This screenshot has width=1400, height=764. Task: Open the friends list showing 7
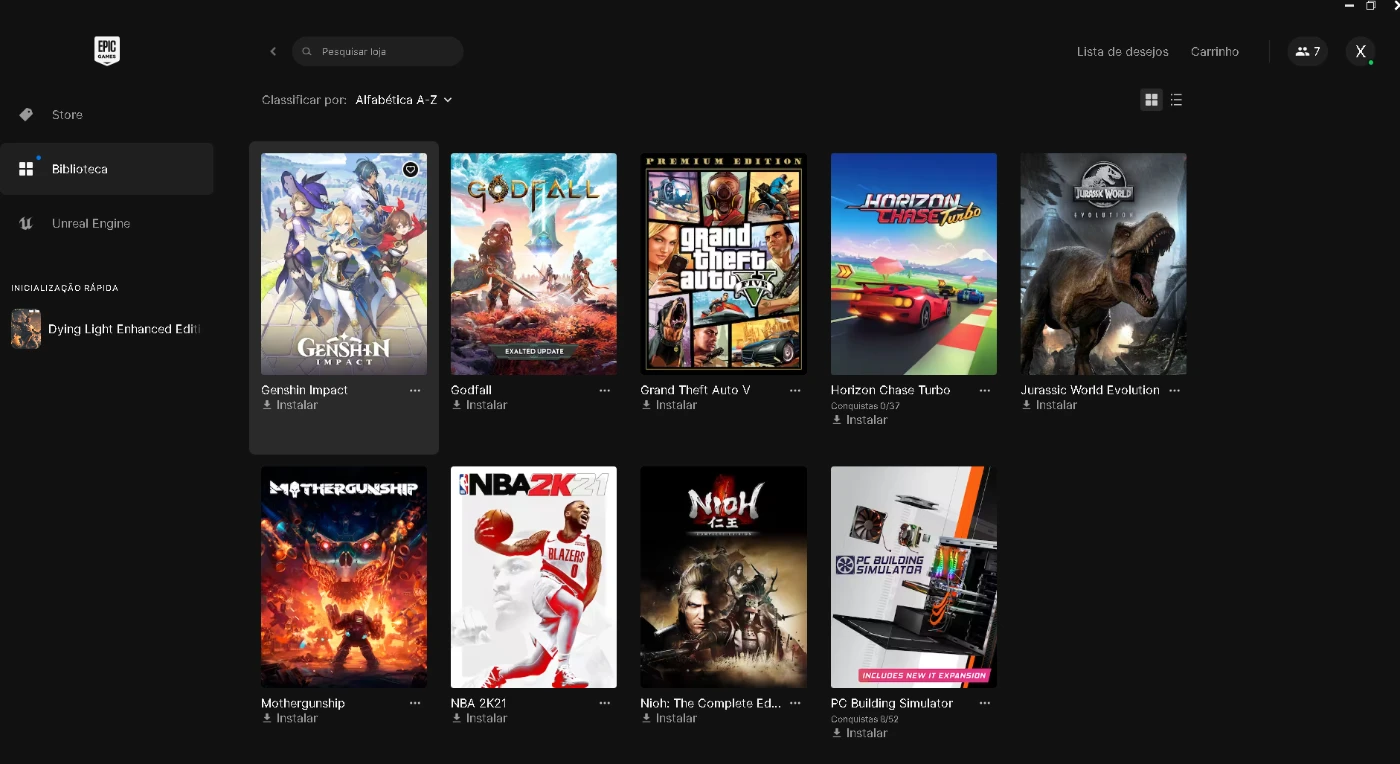[1308, 51]
